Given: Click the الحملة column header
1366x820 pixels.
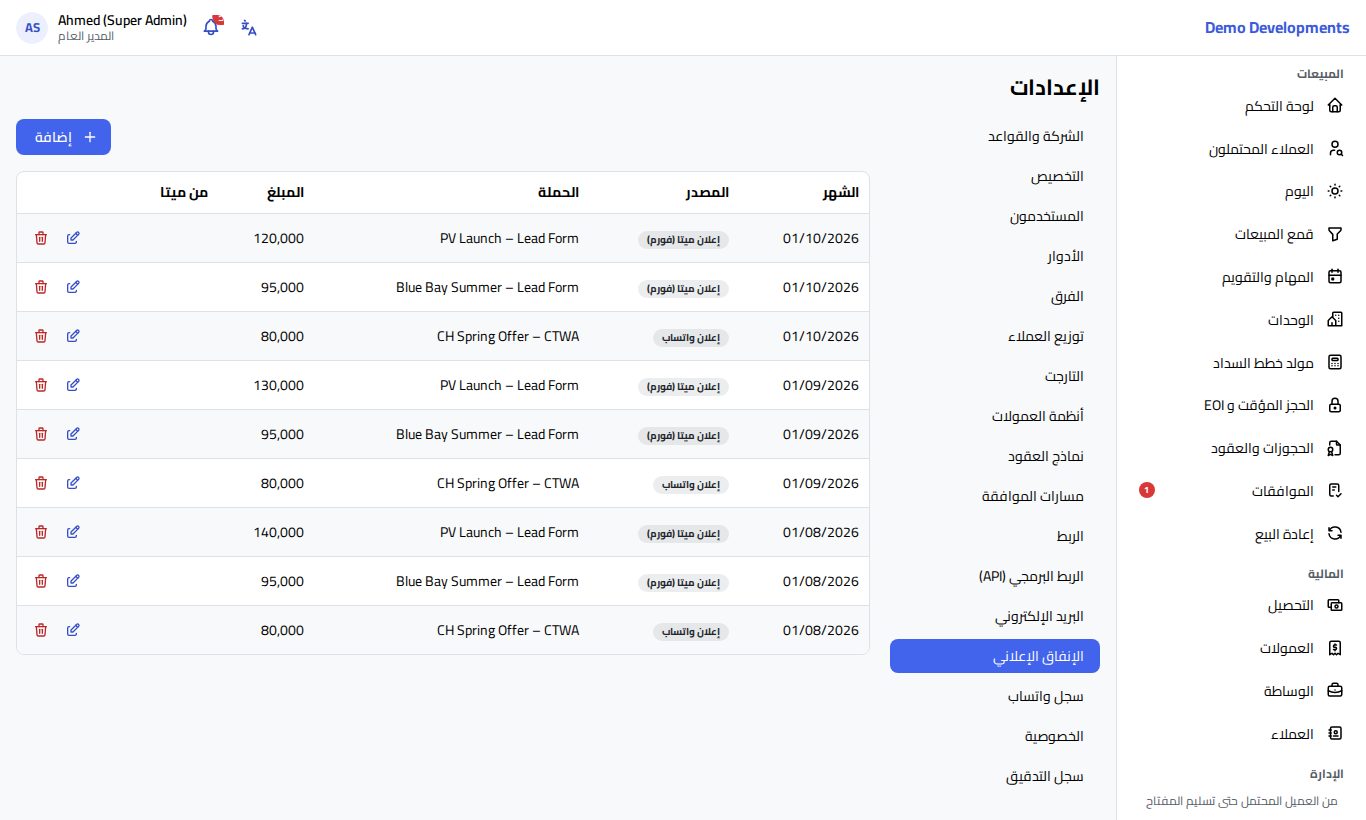Looking at the screenshot, I should pyautogui.click(x=559, y=192).
